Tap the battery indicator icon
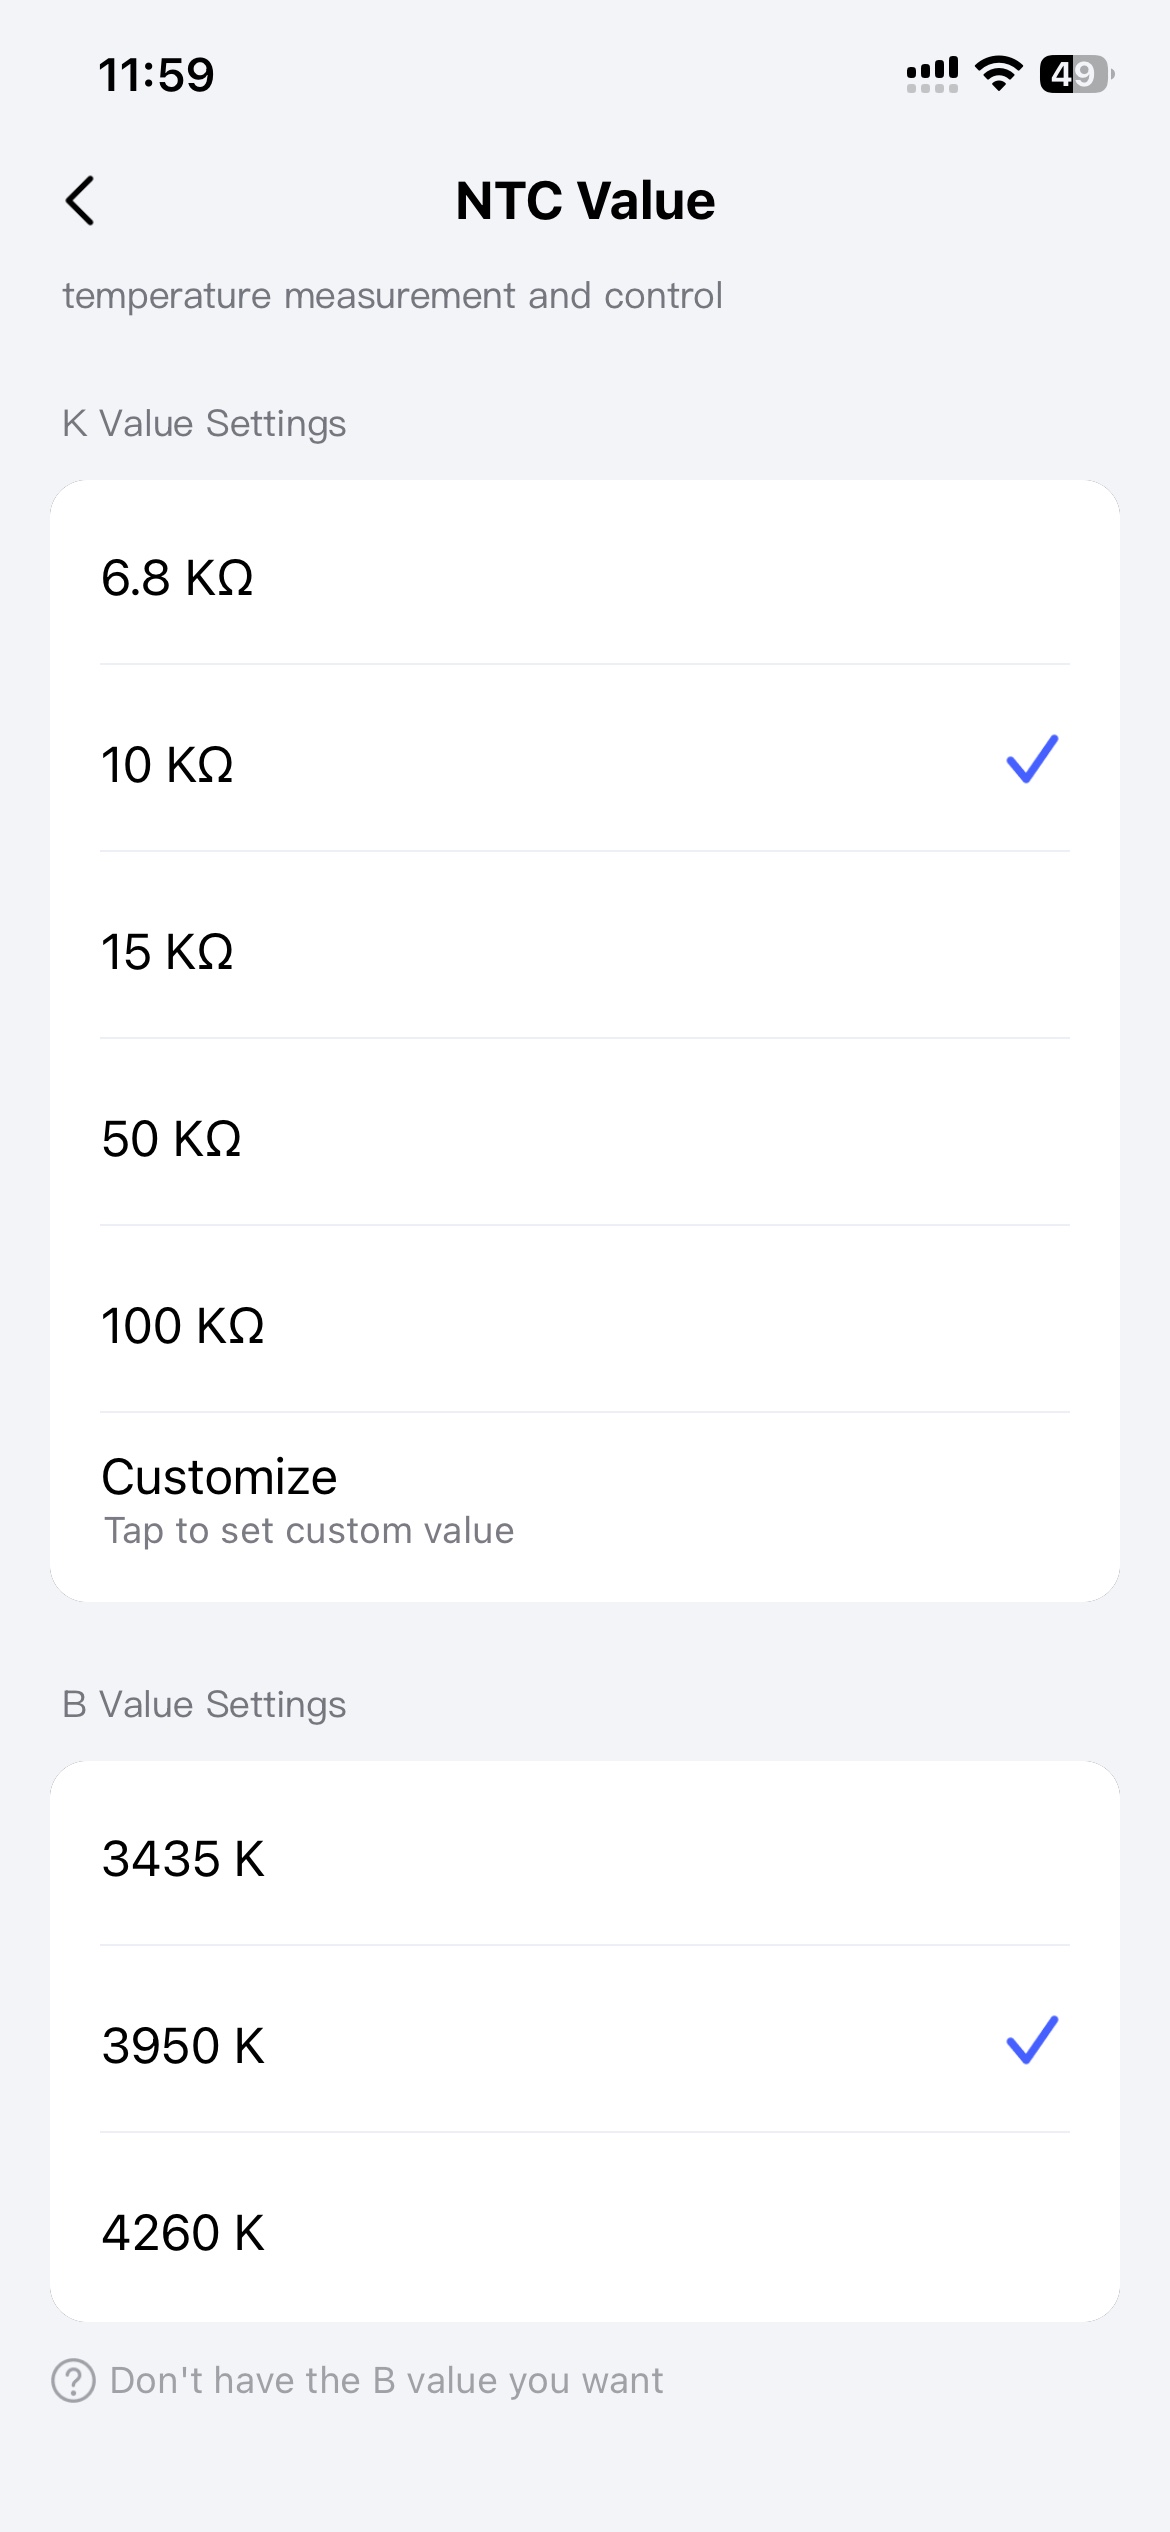 click(1076, 74)
